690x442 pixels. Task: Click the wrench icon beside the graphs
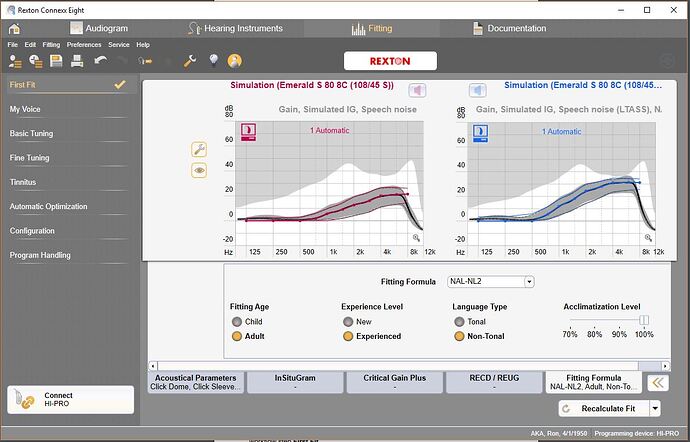click(x=199, y=150)
